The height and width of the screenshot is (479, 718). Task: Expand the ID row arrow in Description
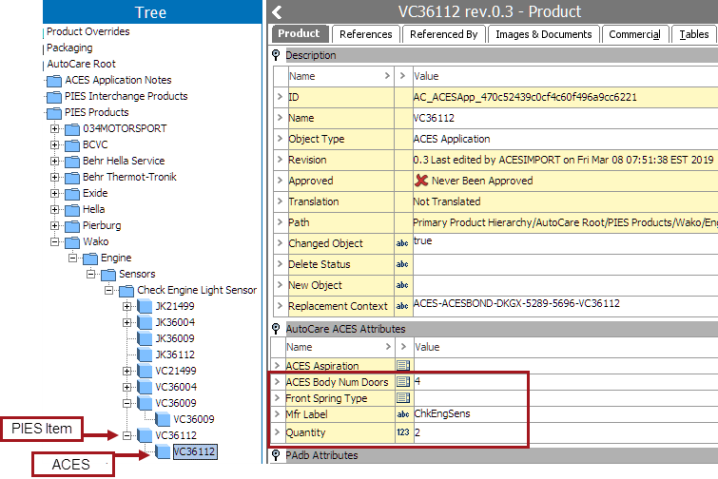pyautogui.click(x=280, y=97)
